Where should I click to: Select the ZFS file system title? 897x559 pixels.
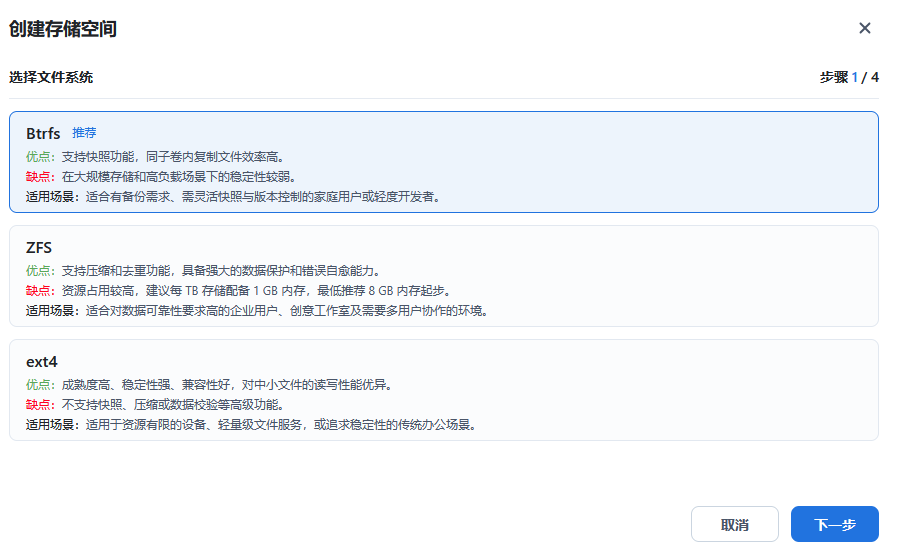39,248
